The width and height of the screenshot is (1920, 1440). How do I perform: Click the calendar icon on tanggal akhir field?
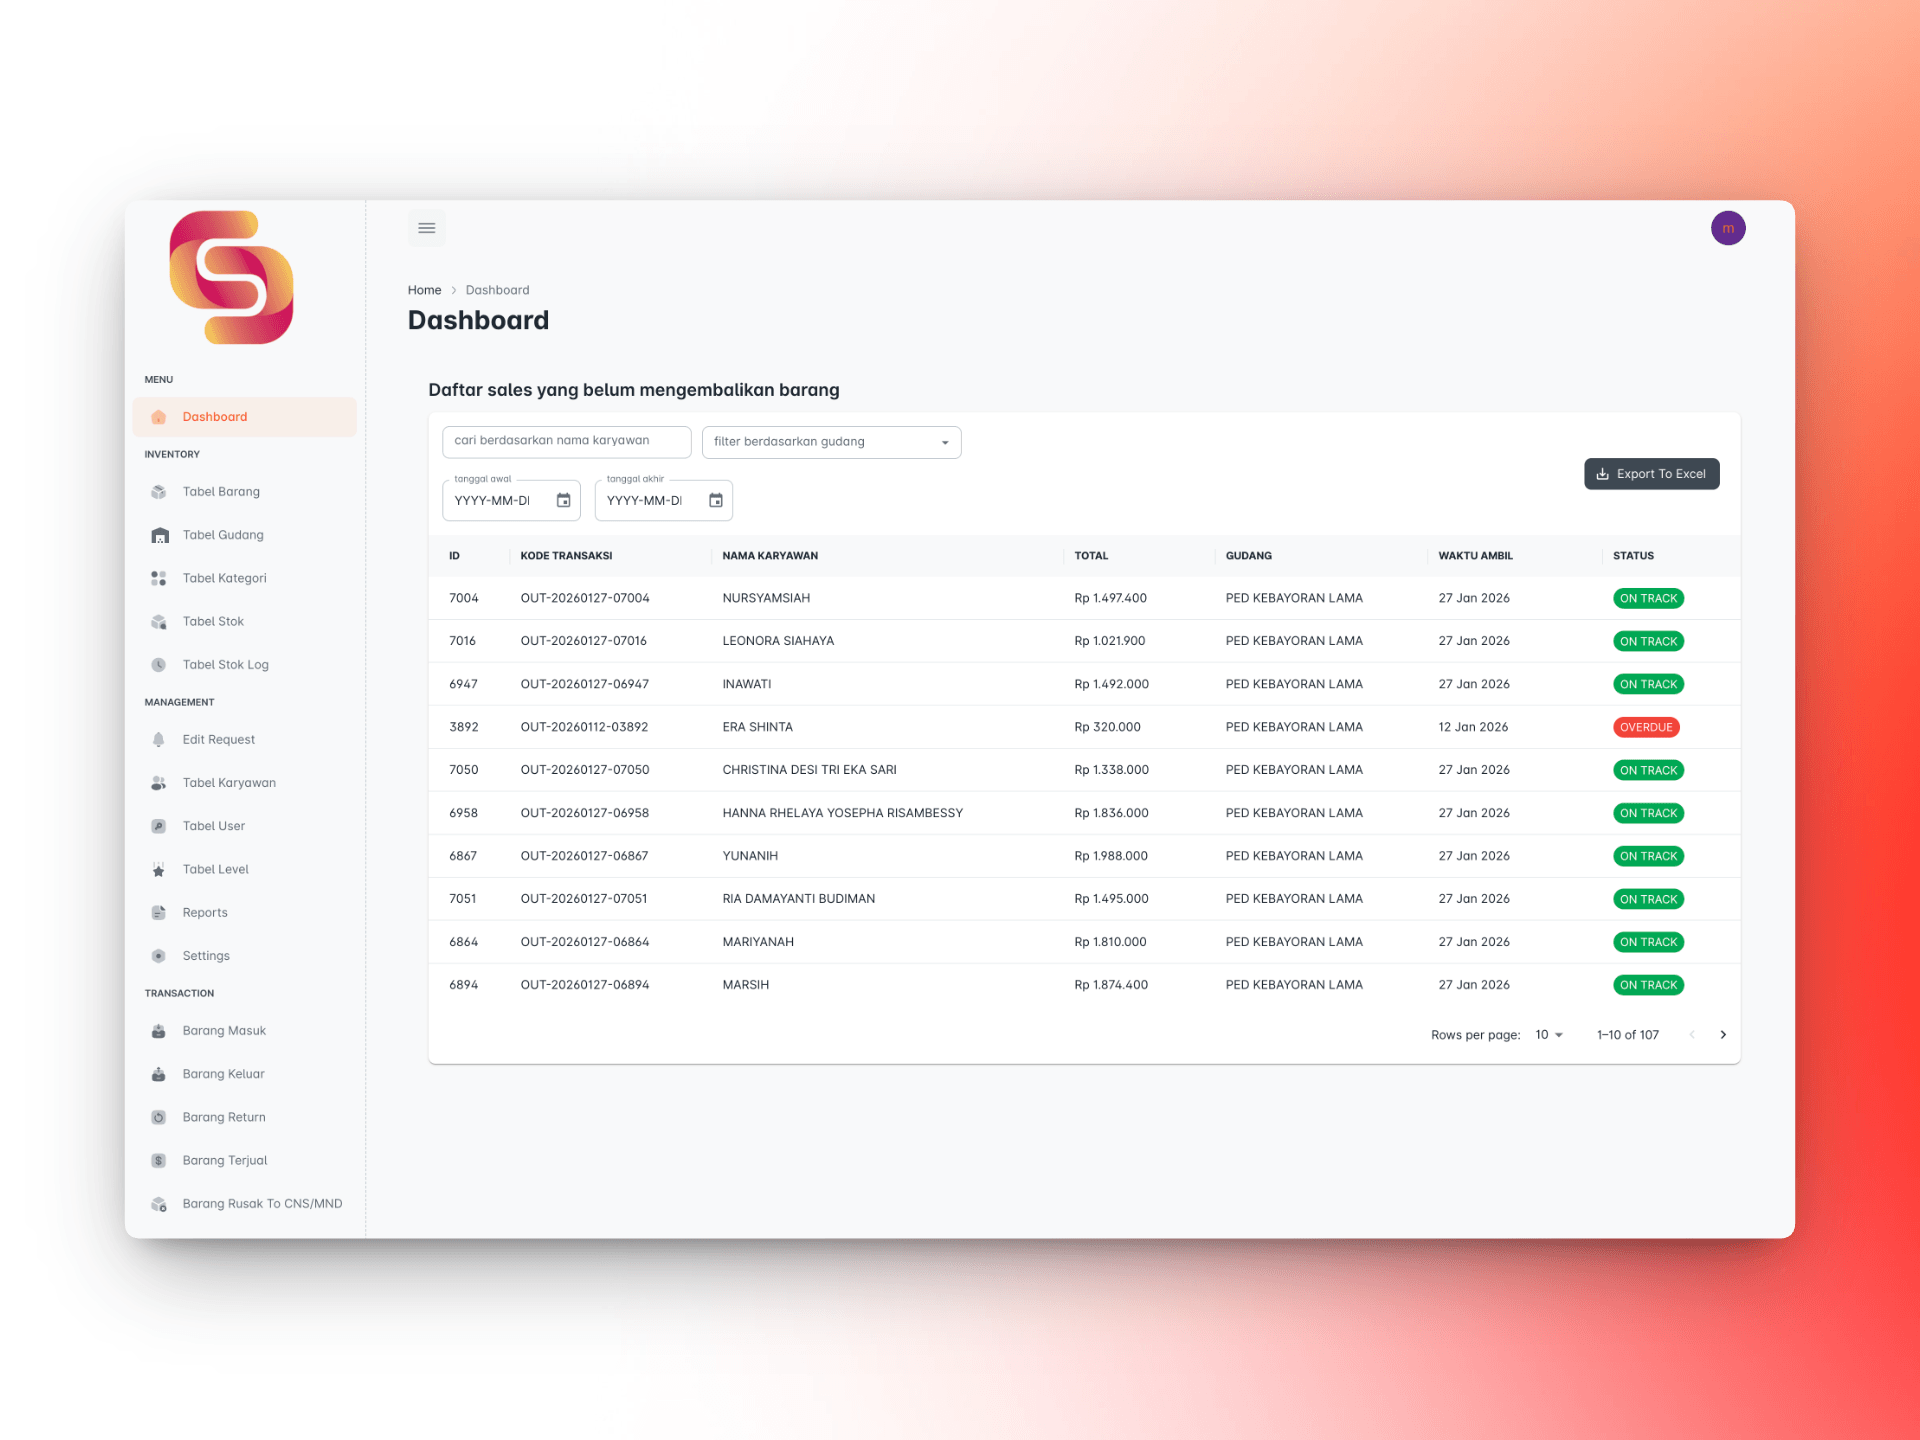click(716, 500)
